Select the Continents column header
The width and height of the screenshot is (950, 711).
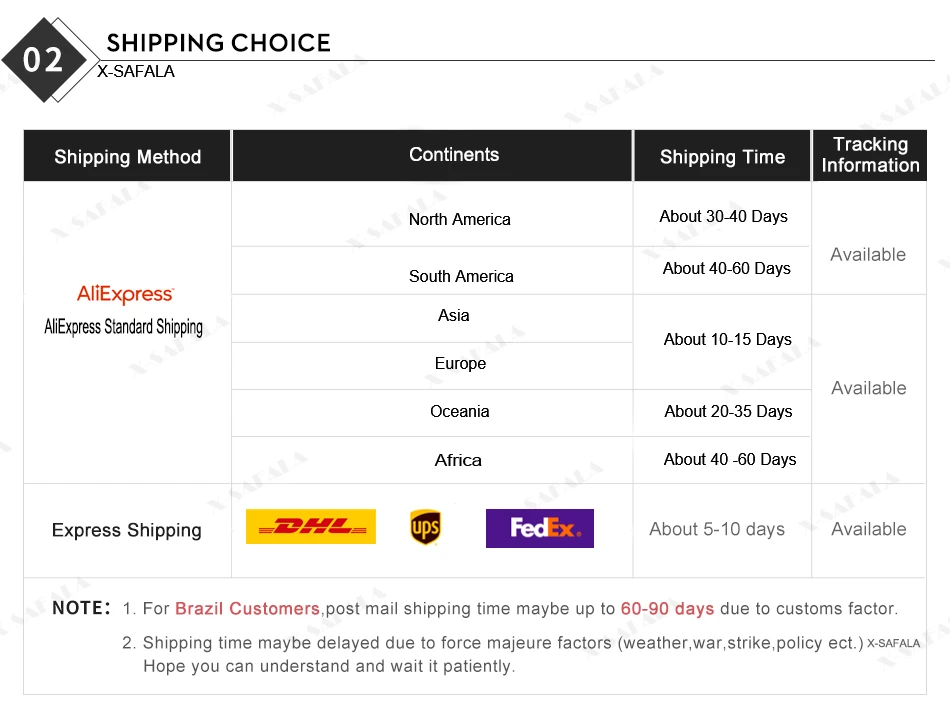[x=454, y=155]
